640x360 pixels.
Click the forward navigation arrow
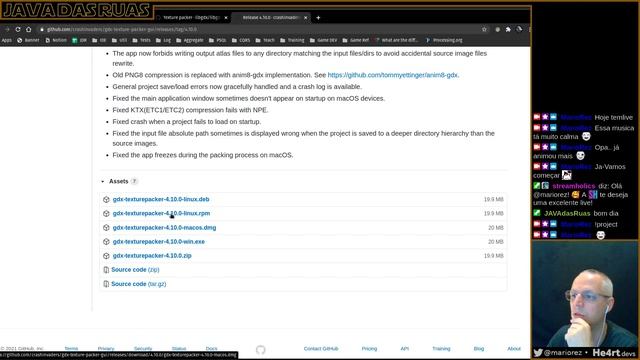pyautogui.click(x=7, y=29)
